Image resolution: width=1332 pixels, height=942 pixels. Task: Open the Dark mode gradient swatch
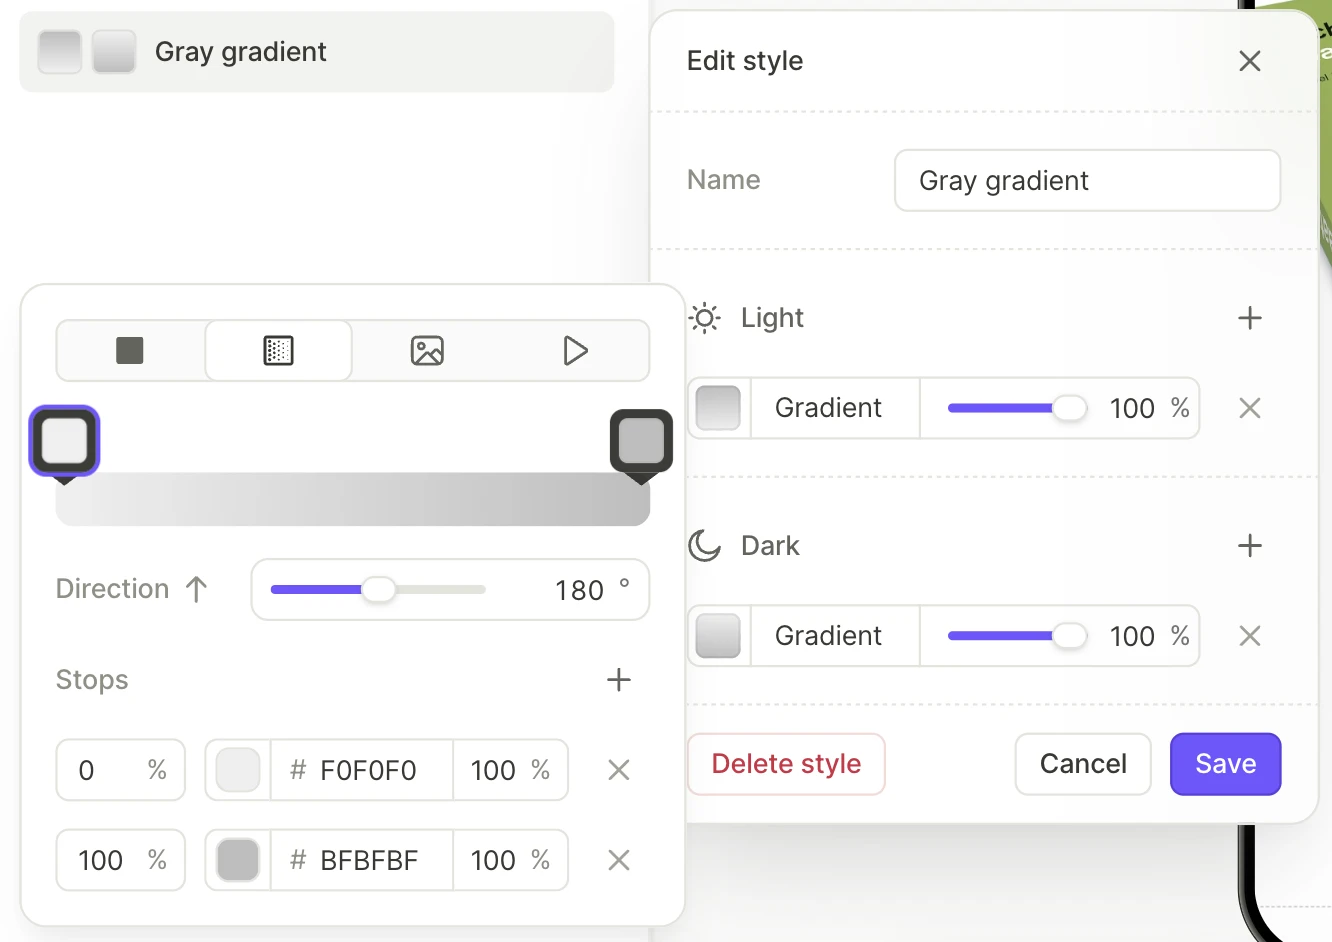point(718,636)
